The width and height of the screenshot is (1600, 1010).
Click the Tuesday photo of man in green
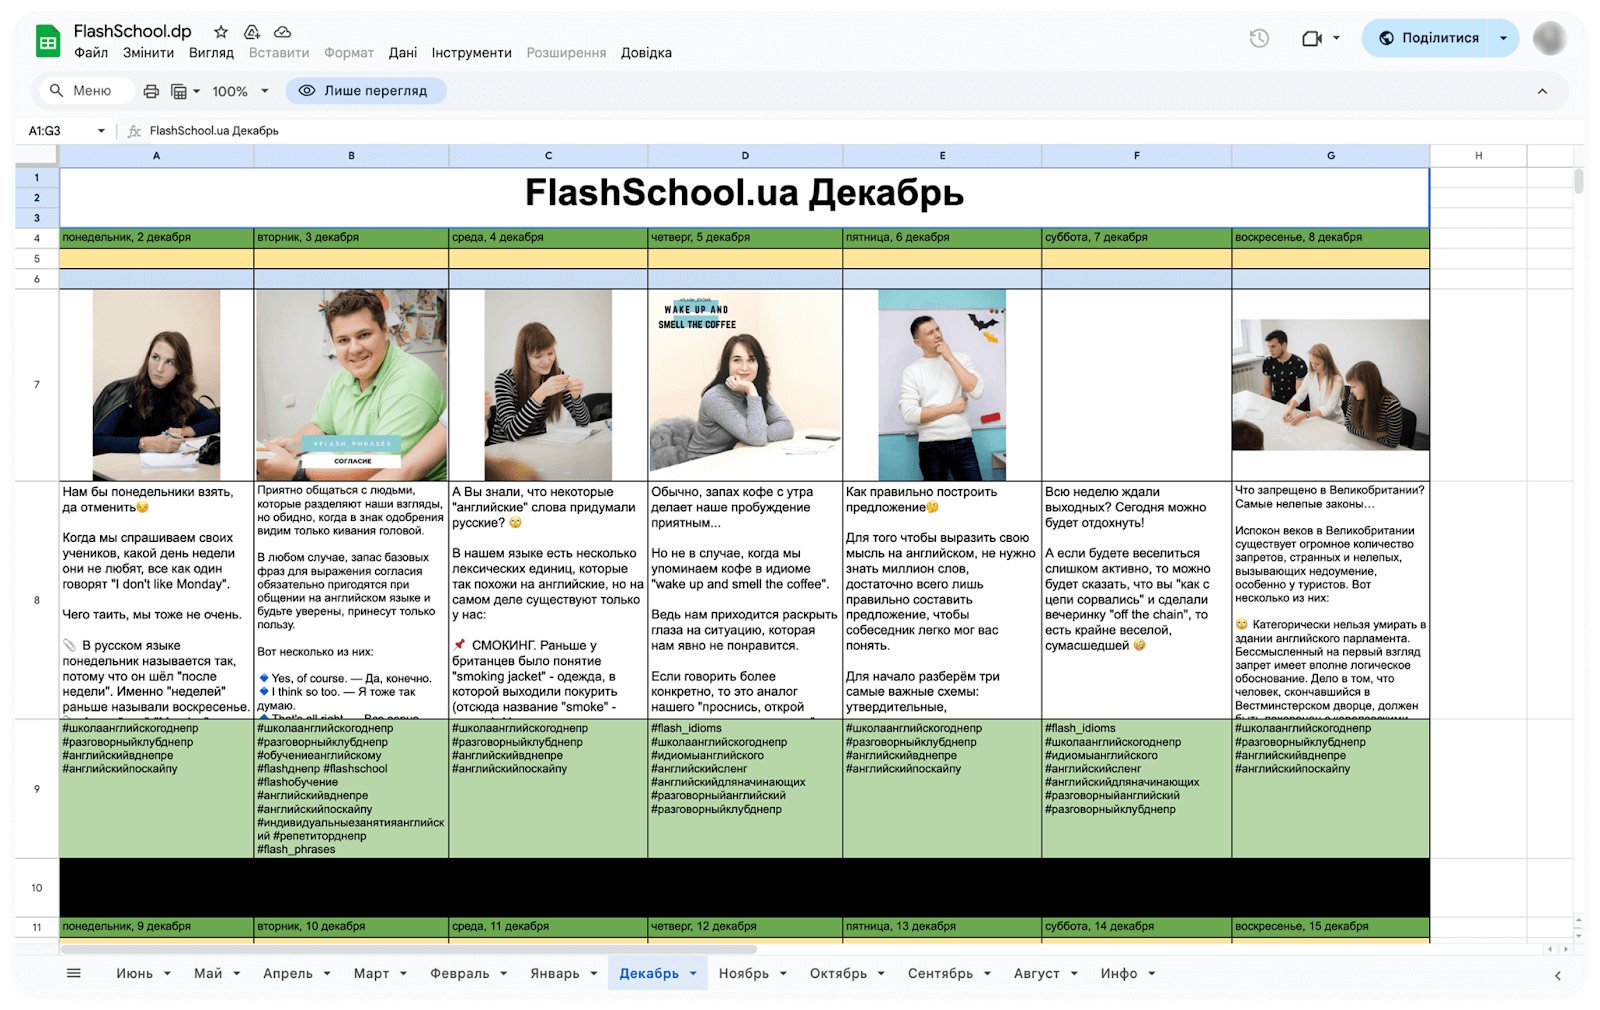(351, 385)
